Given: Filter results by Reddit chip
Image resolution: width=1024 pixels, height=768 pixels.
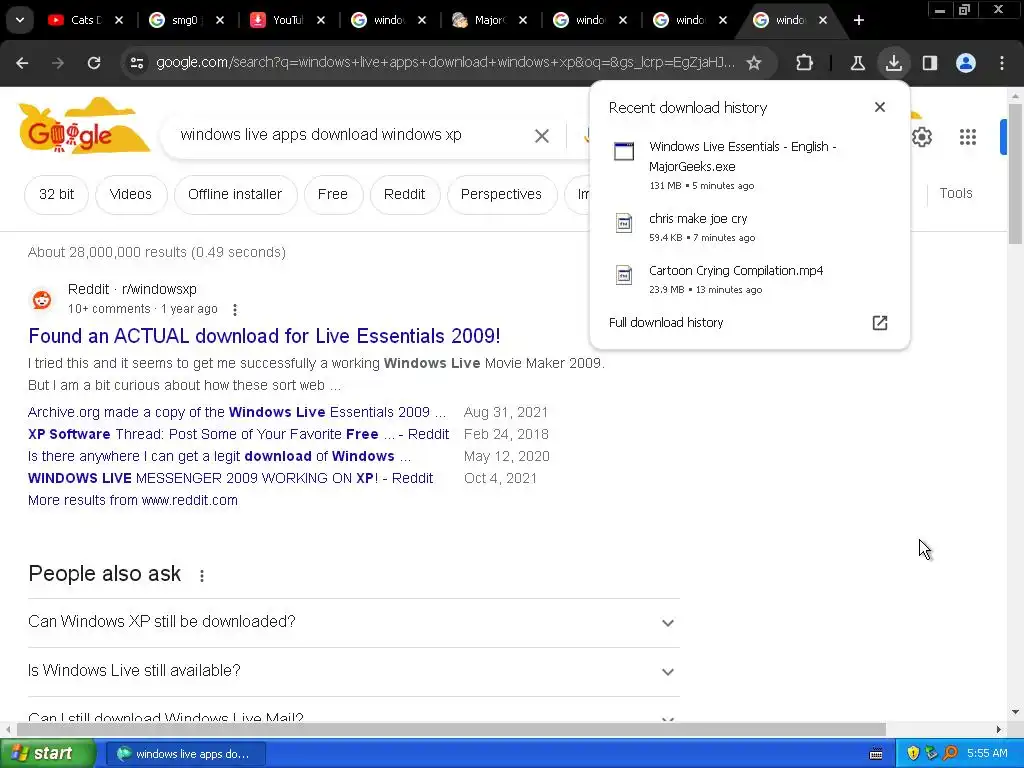Looking at the screenshot, I should (404, 195).
